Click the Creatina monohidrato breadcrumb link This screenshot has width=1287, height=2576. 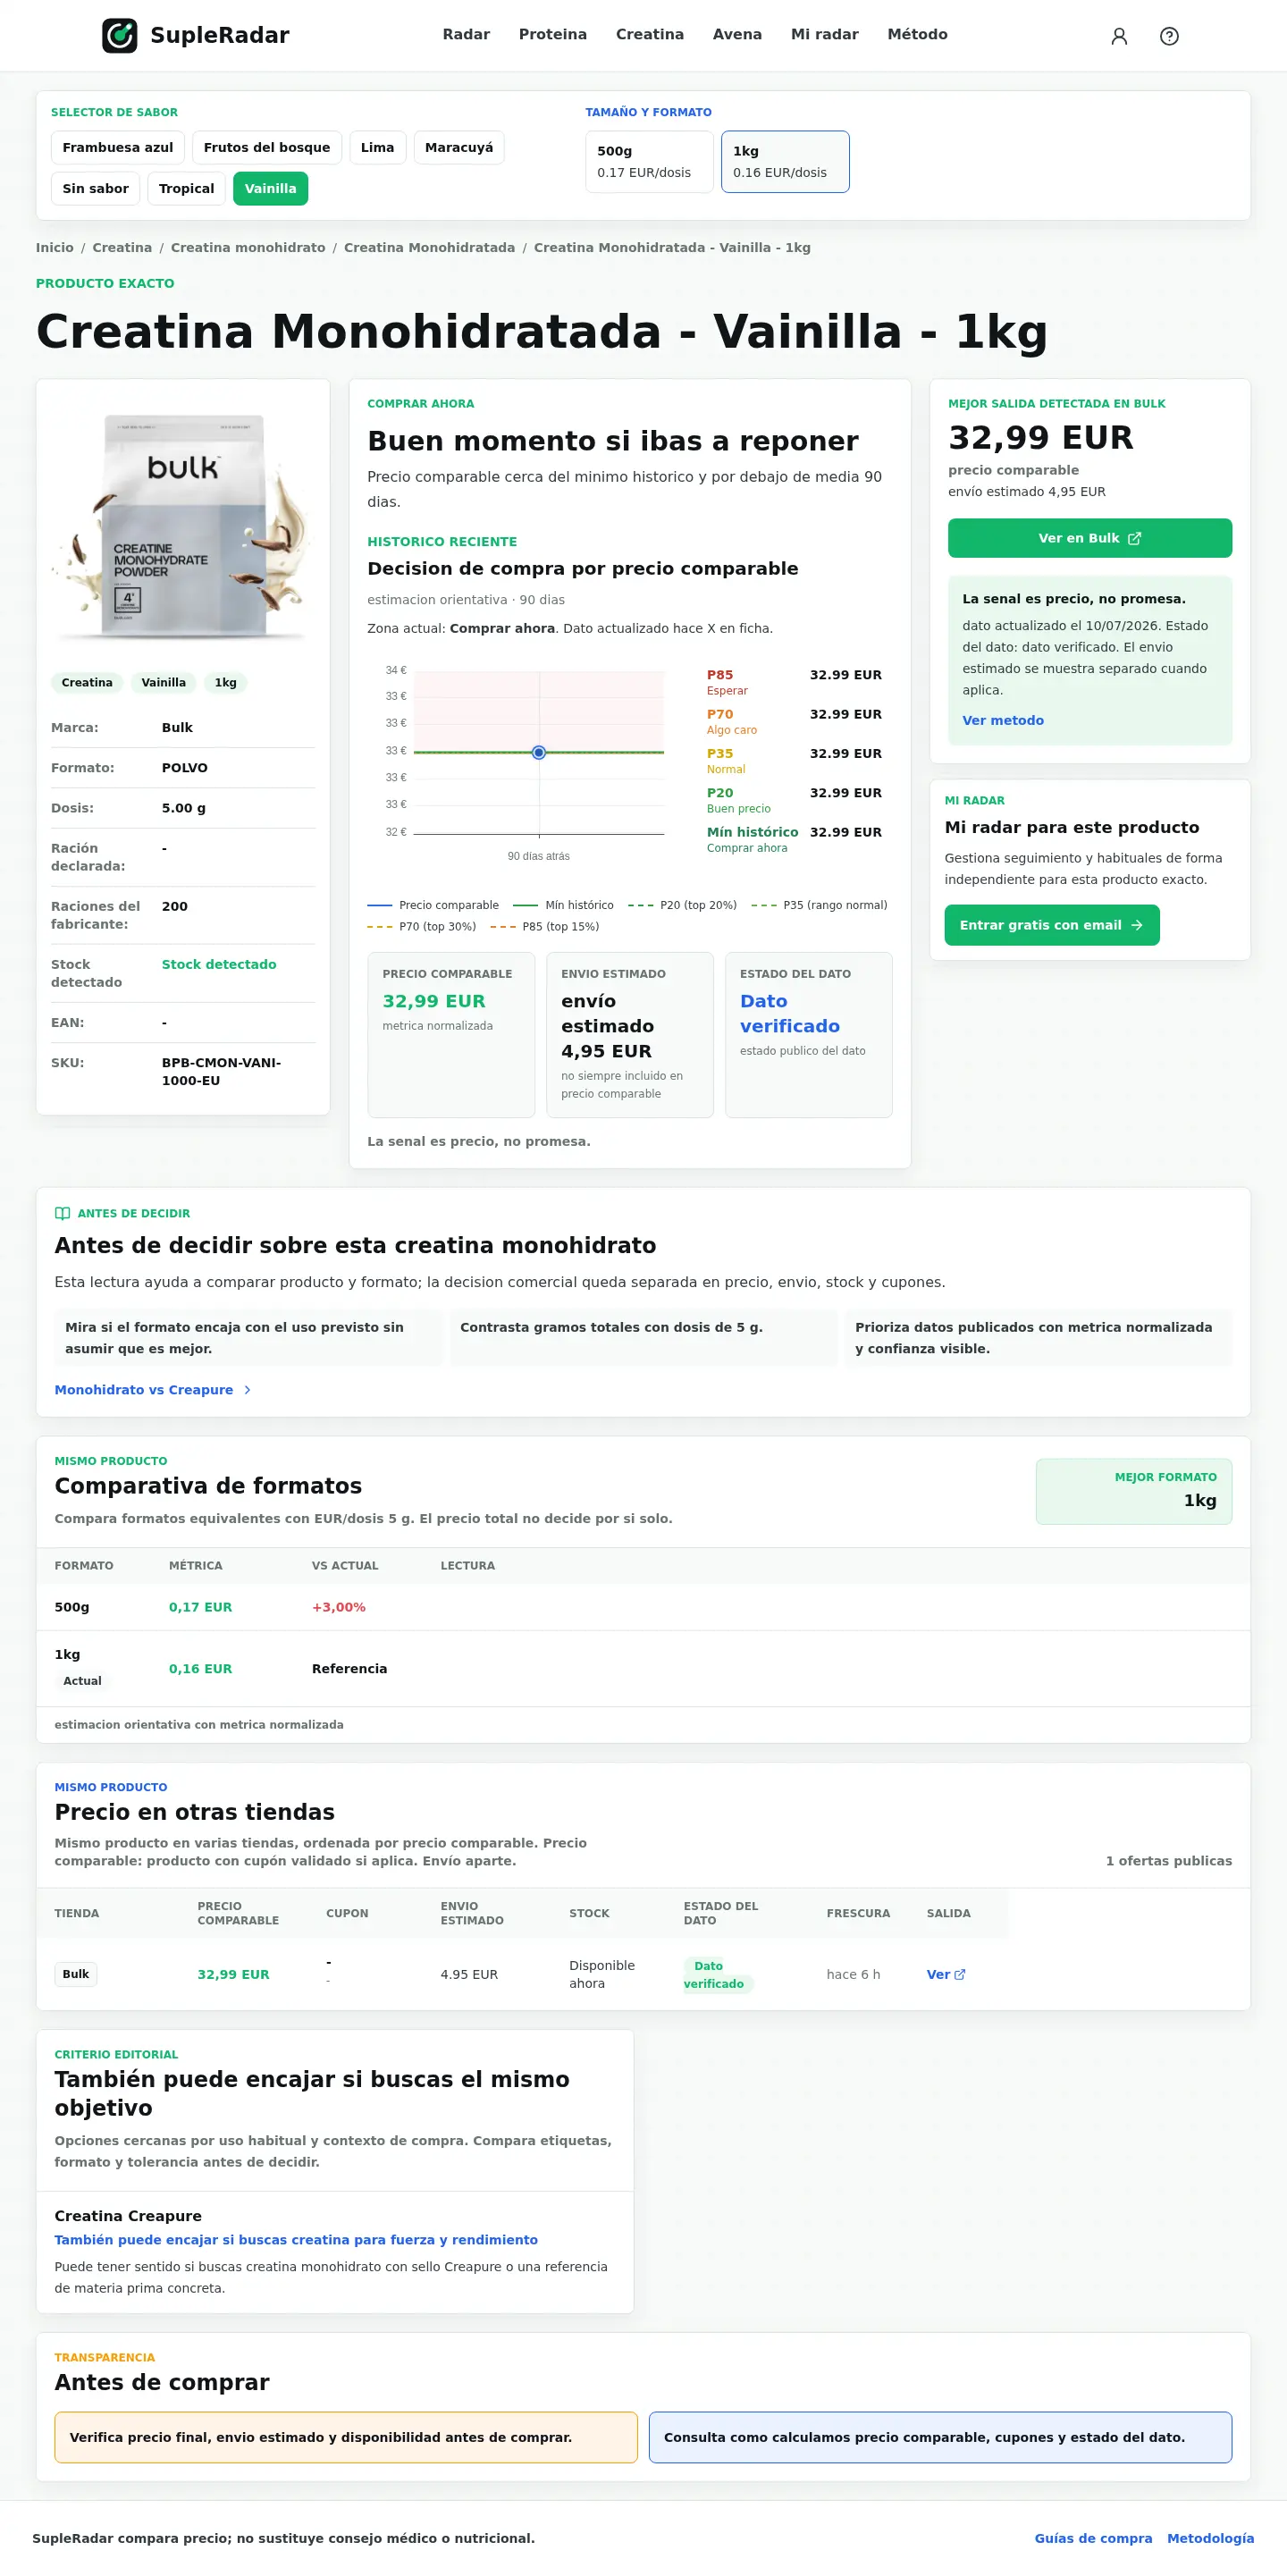coord(248,247)
